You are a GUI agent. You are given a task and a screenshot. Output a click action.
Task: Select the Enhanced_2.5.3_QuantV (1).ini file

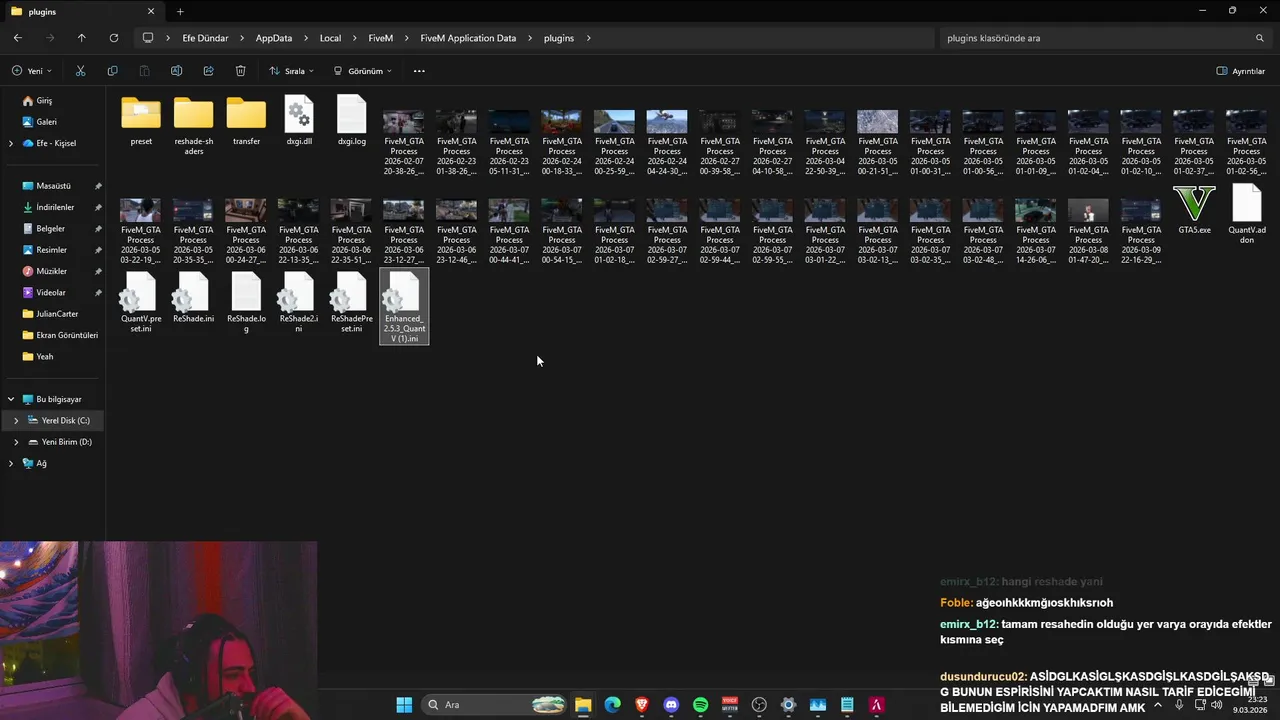tap(404, 307)
